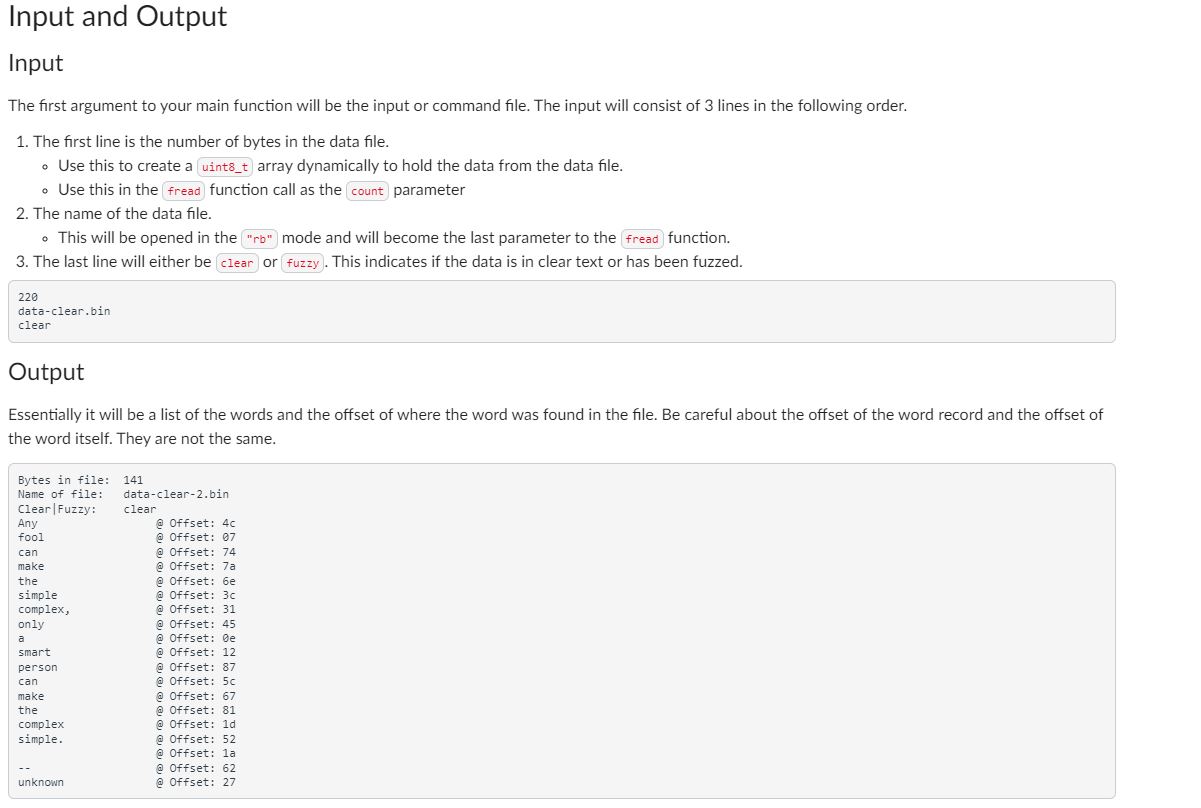Screen dimensions: 1201x808
Task: Select 'Offset: 27' on the last line
Action: click(196, 782)
